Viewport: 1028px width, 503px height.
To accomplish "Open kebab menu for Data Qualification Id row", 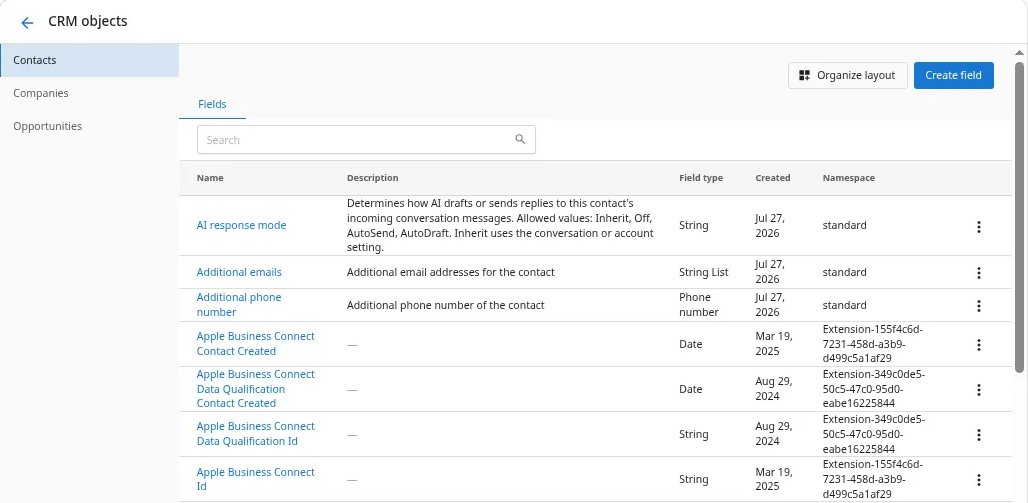I will (x=978, y=435).
